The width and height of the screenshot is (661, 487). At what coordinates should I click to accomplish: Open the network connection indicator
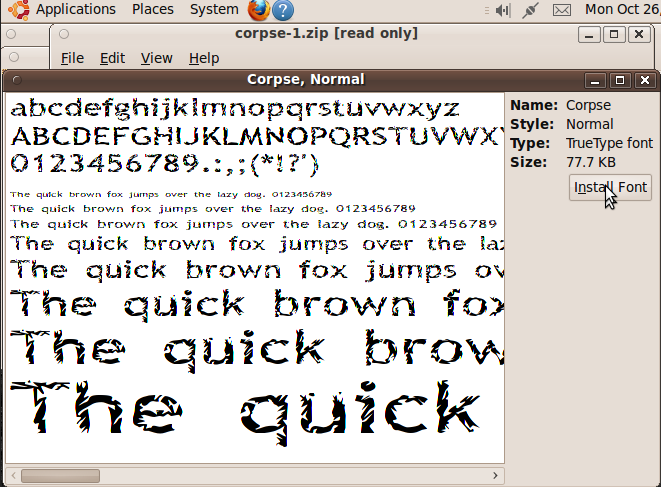pyautogui.click(x=531, y=10)
